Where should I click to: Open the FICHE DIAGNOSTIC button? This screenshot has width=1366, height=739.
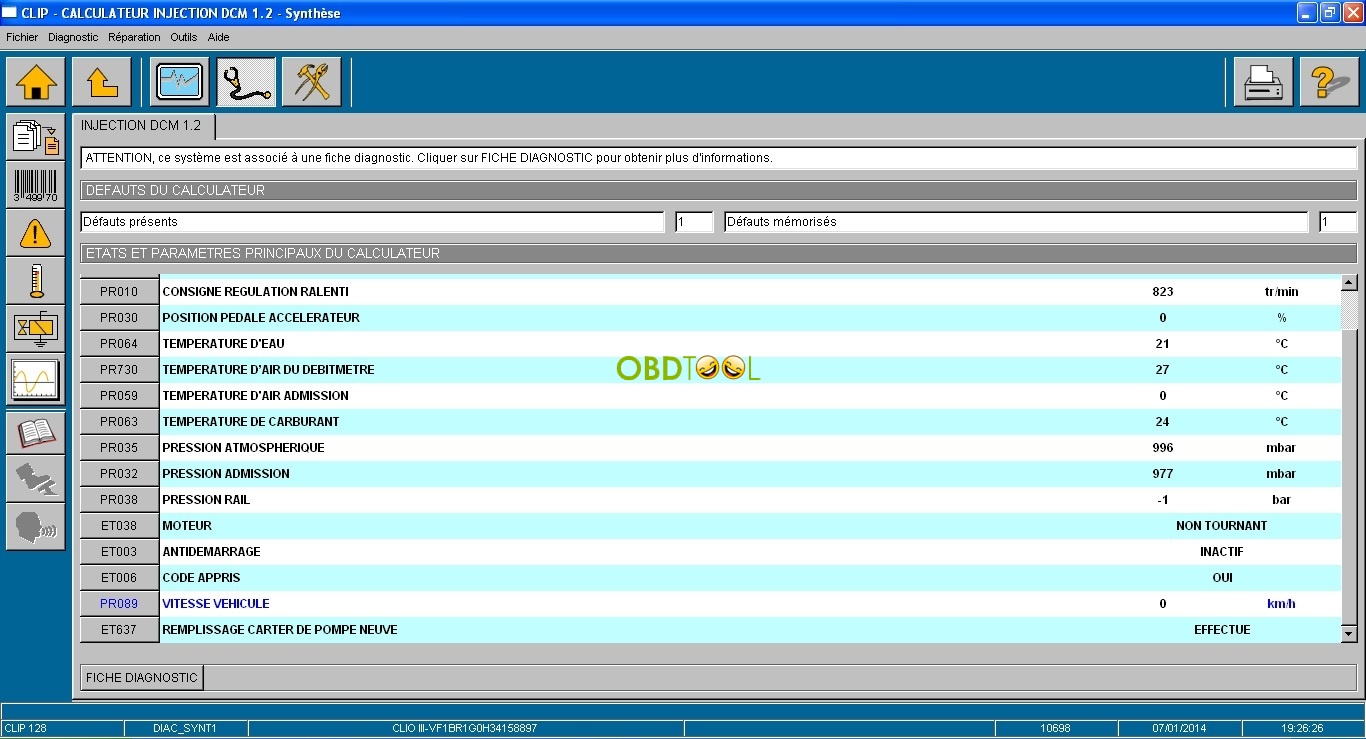(x=141, y=677)
